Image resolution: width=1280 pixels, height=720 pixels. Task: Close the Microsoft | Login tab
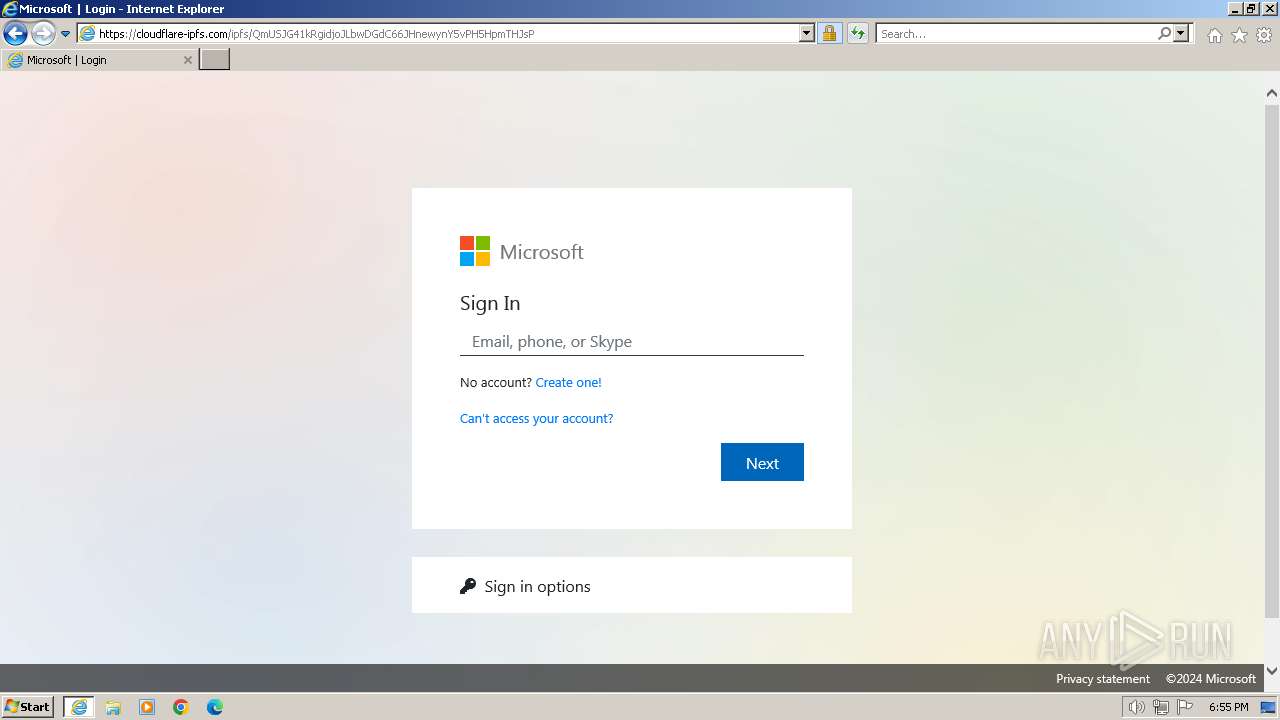tap(187, 60)
